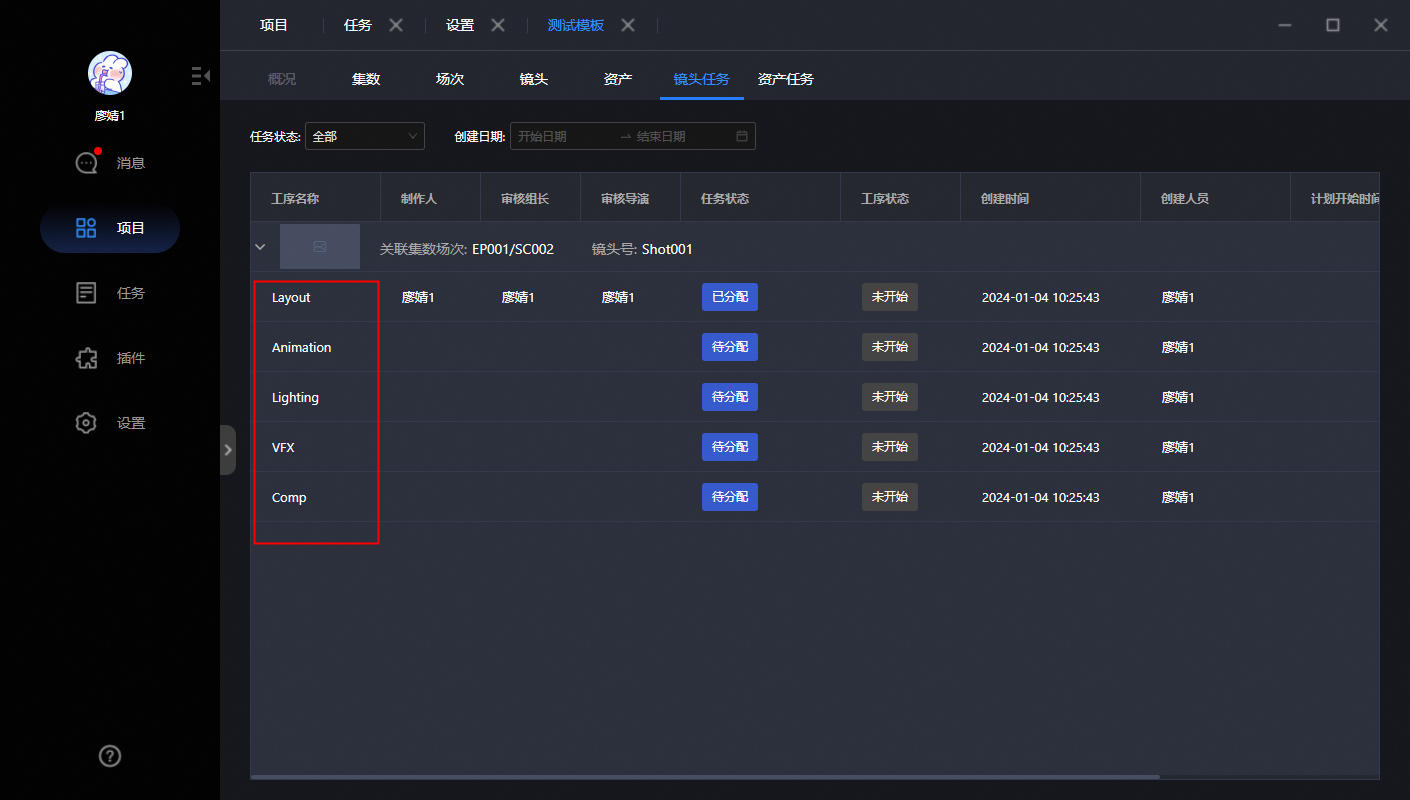This screenshot has height=800, width=1410.
Task: Maximize the application window
Action: coord(1333,25)
